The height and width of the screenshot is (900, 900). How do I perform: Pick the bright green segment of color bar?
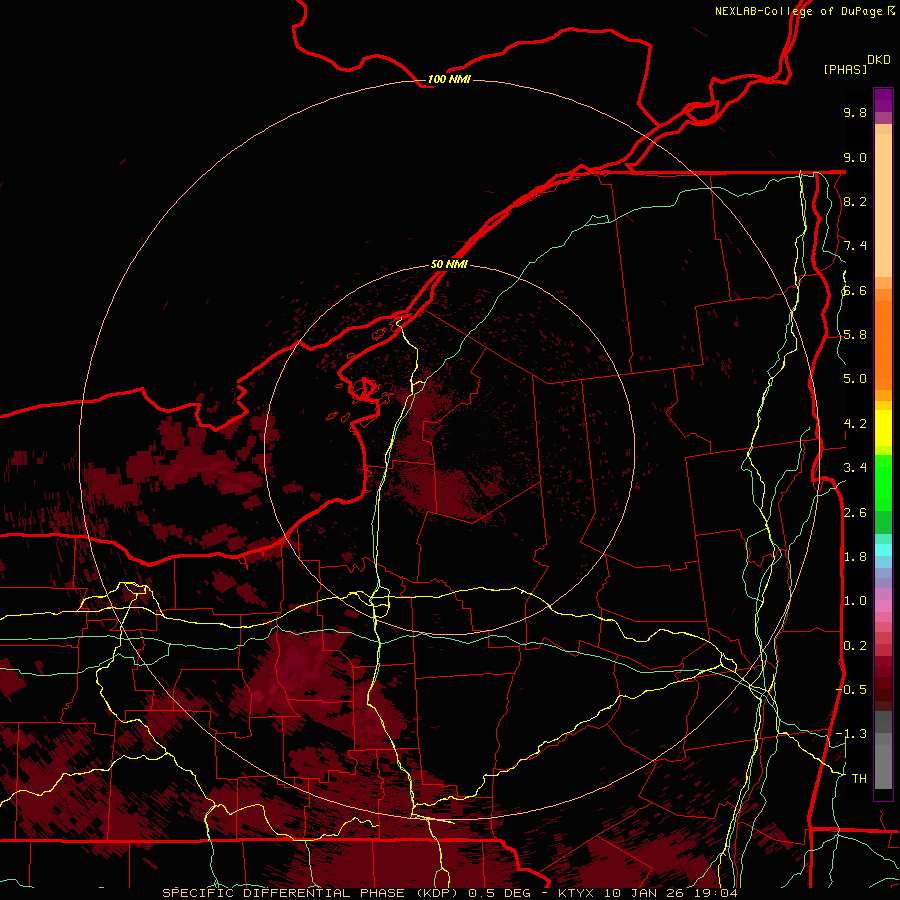(883, 483)
